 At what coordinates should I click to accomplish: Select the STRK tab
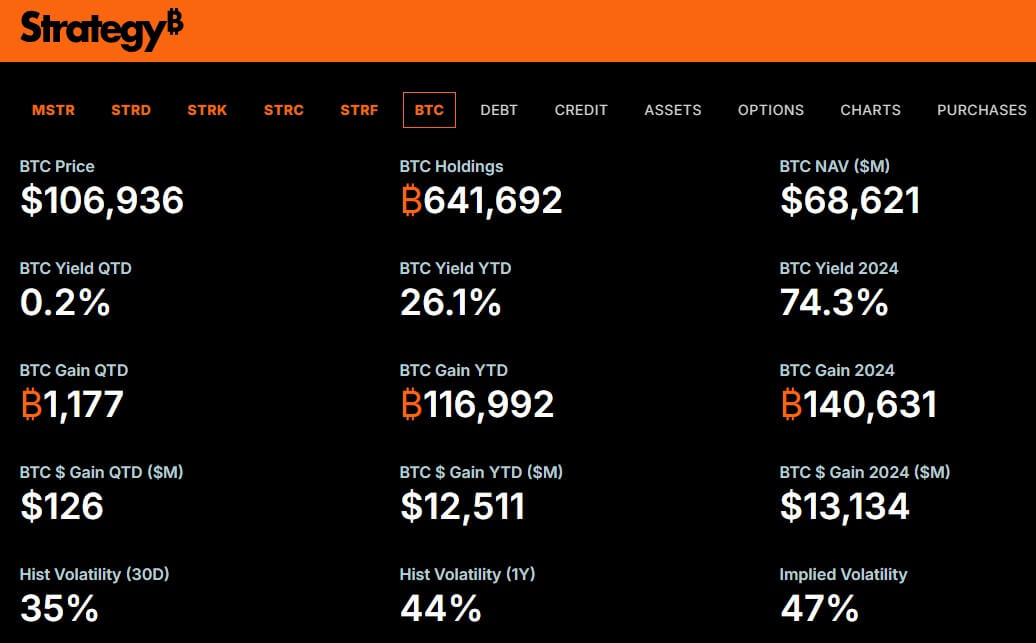pyautogui.click(x=207, y=110)
